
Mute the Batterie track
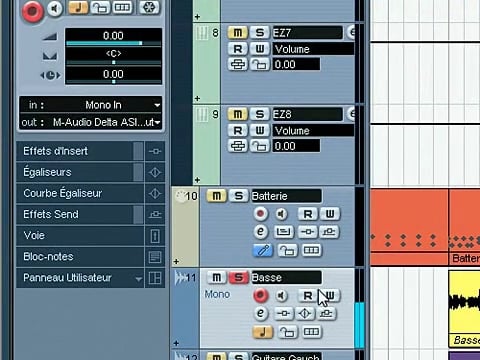216,196
